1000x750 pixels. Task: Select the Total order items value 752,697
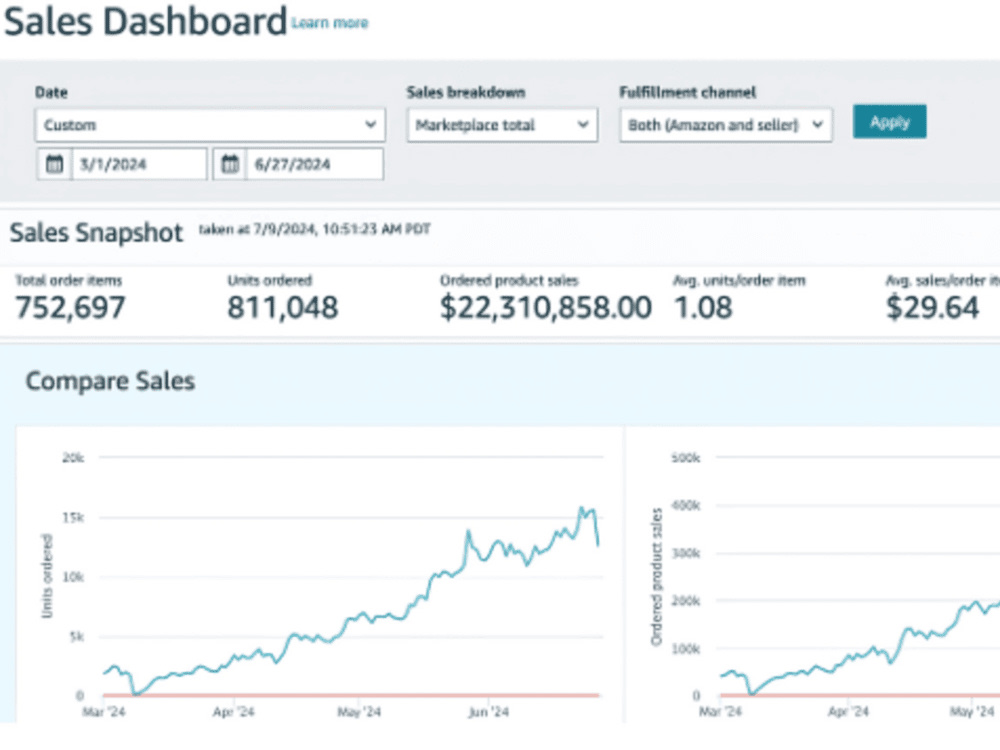click(70, 307)
